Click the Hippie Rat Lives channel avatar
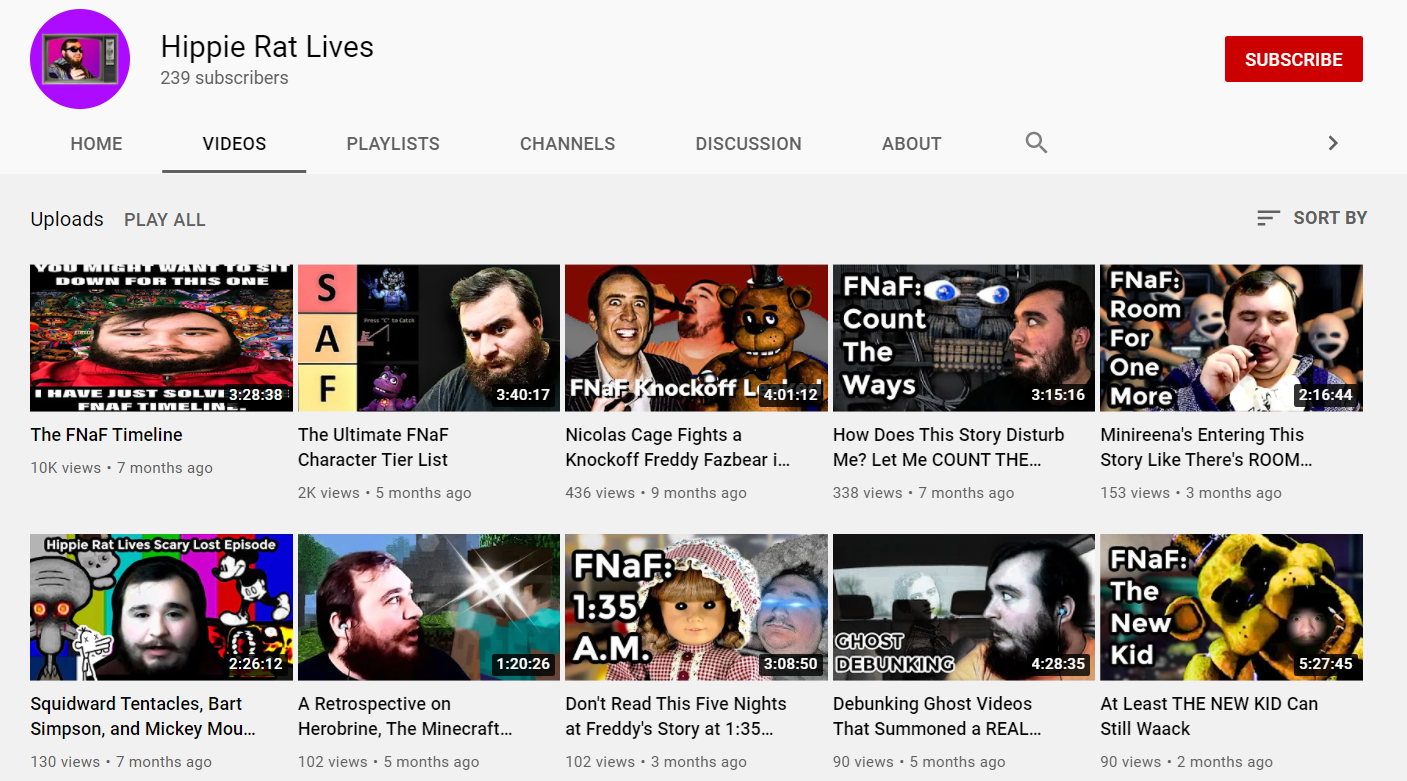This screenshot has width=1407, height=781. (80, 59)
